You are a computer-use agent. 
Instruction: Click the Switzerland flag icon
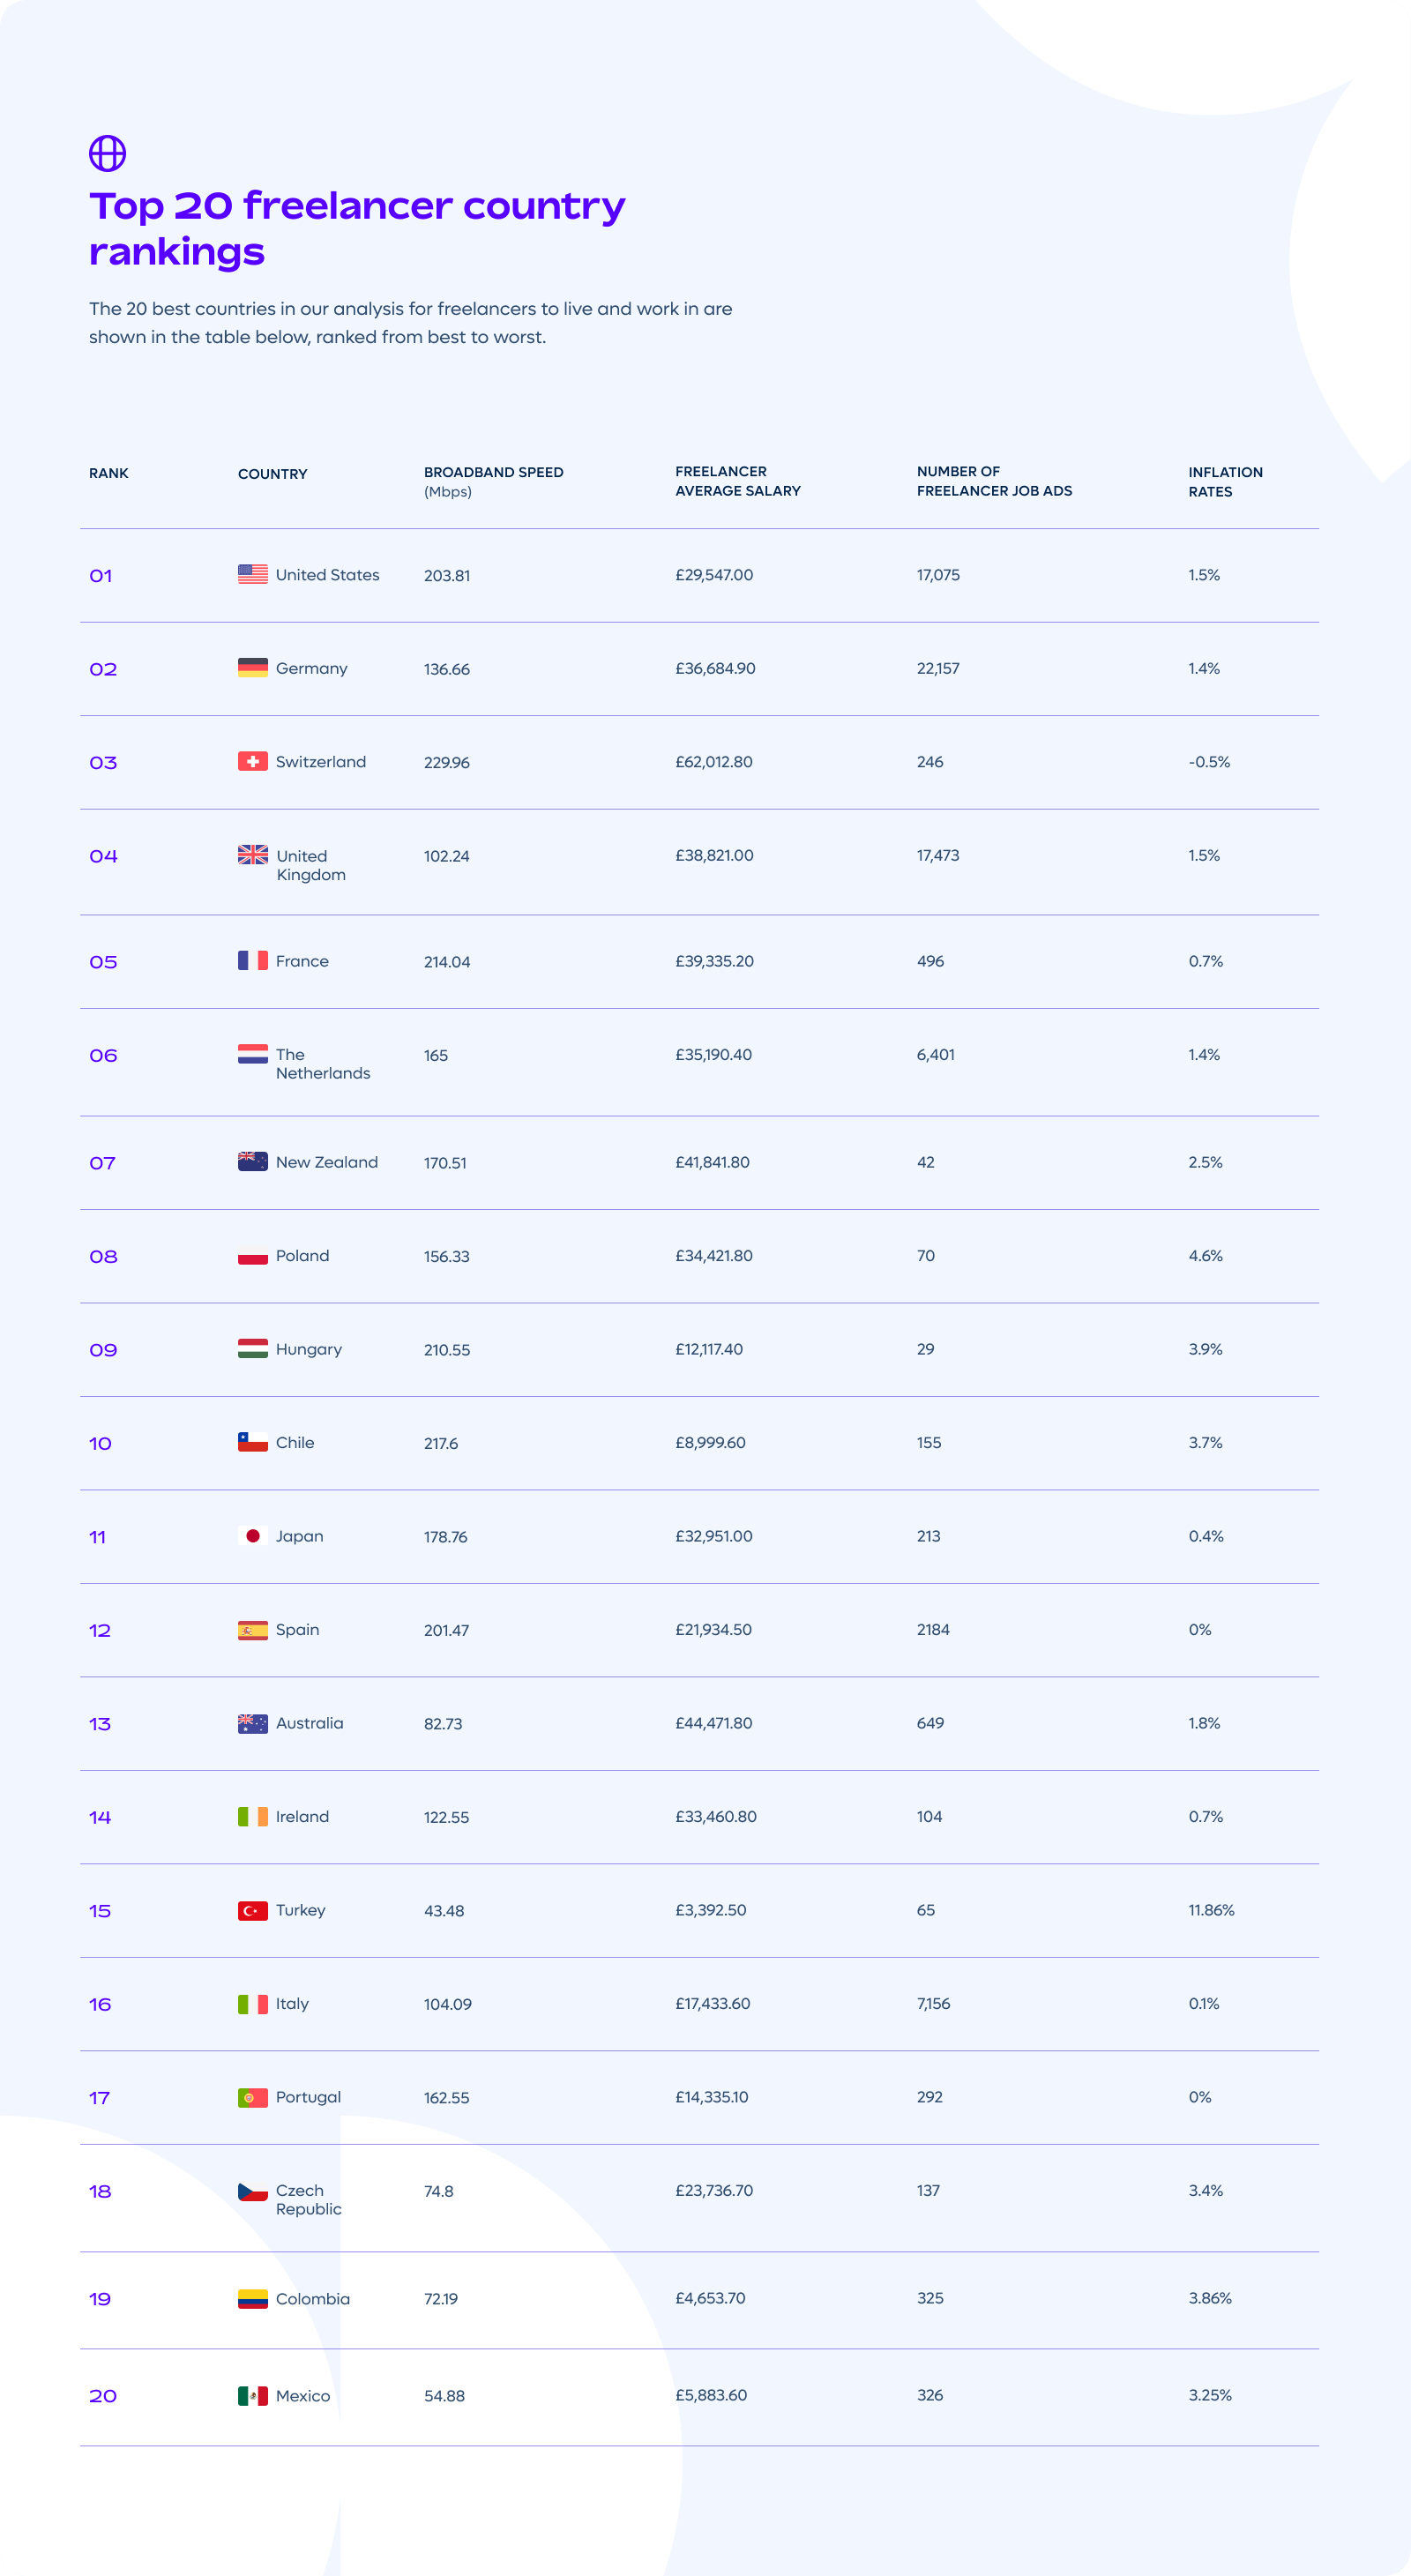pyautogui.click(x=252, y=761)
